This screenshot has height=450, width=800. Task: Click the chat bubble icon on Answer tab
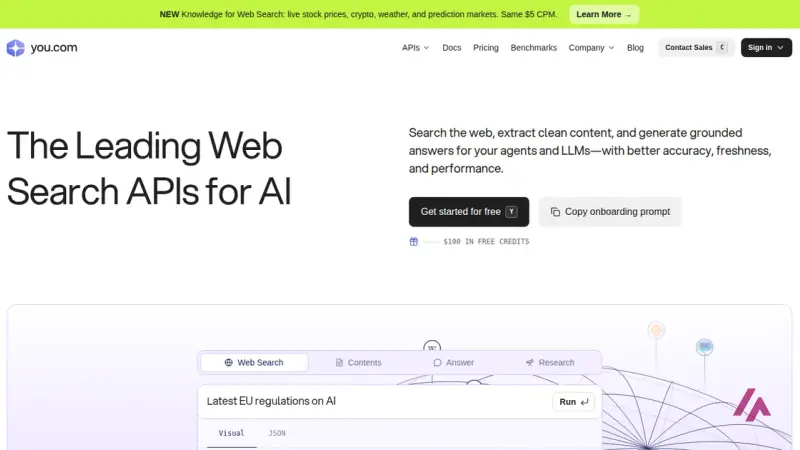tap(437, 362)
